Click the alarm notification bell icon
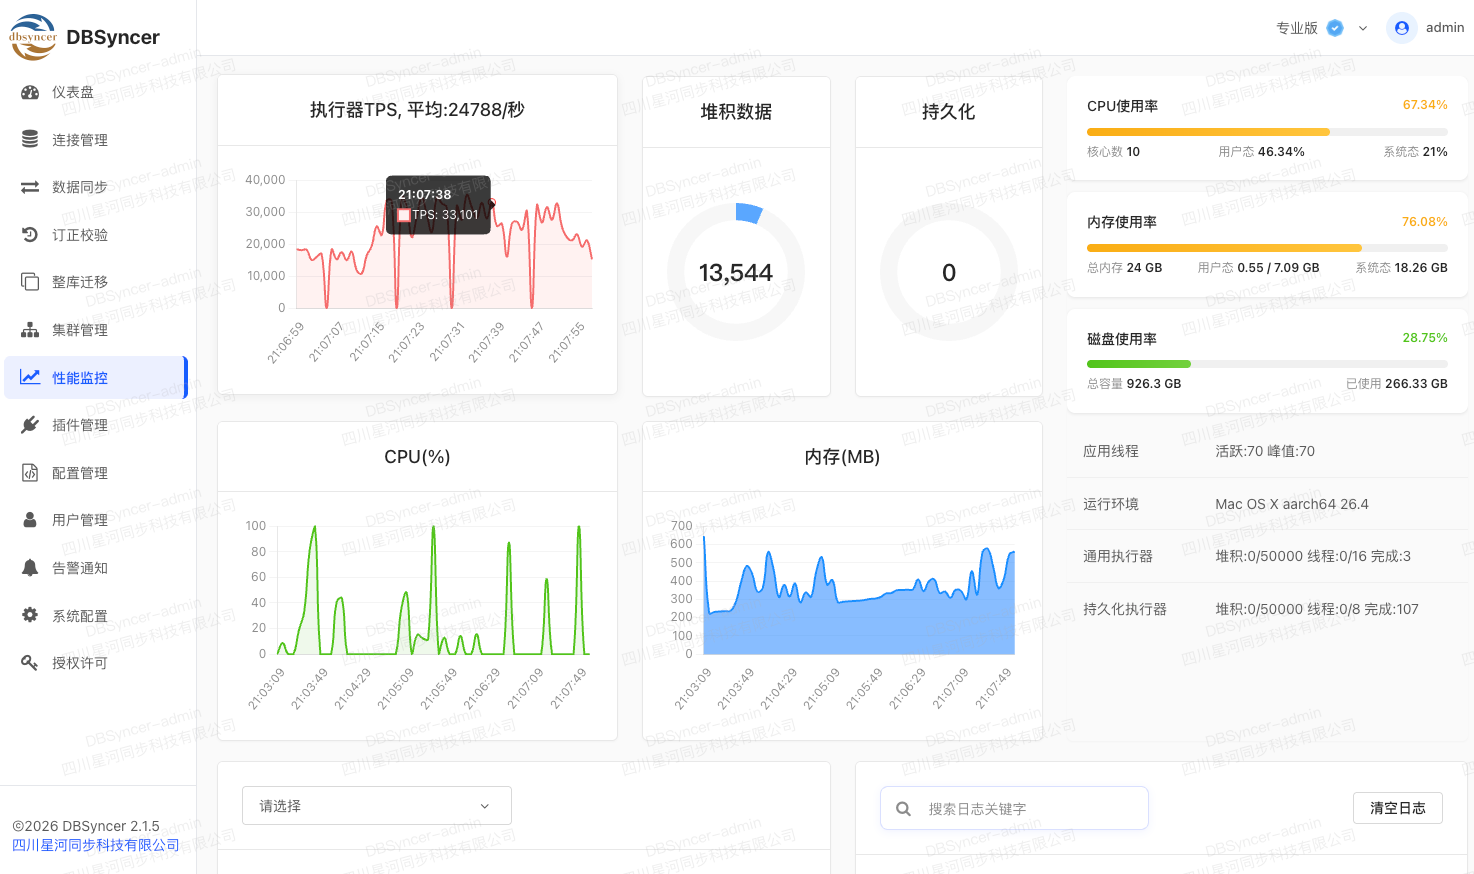The image size is (1474, 874). click(x=30, y=568)
